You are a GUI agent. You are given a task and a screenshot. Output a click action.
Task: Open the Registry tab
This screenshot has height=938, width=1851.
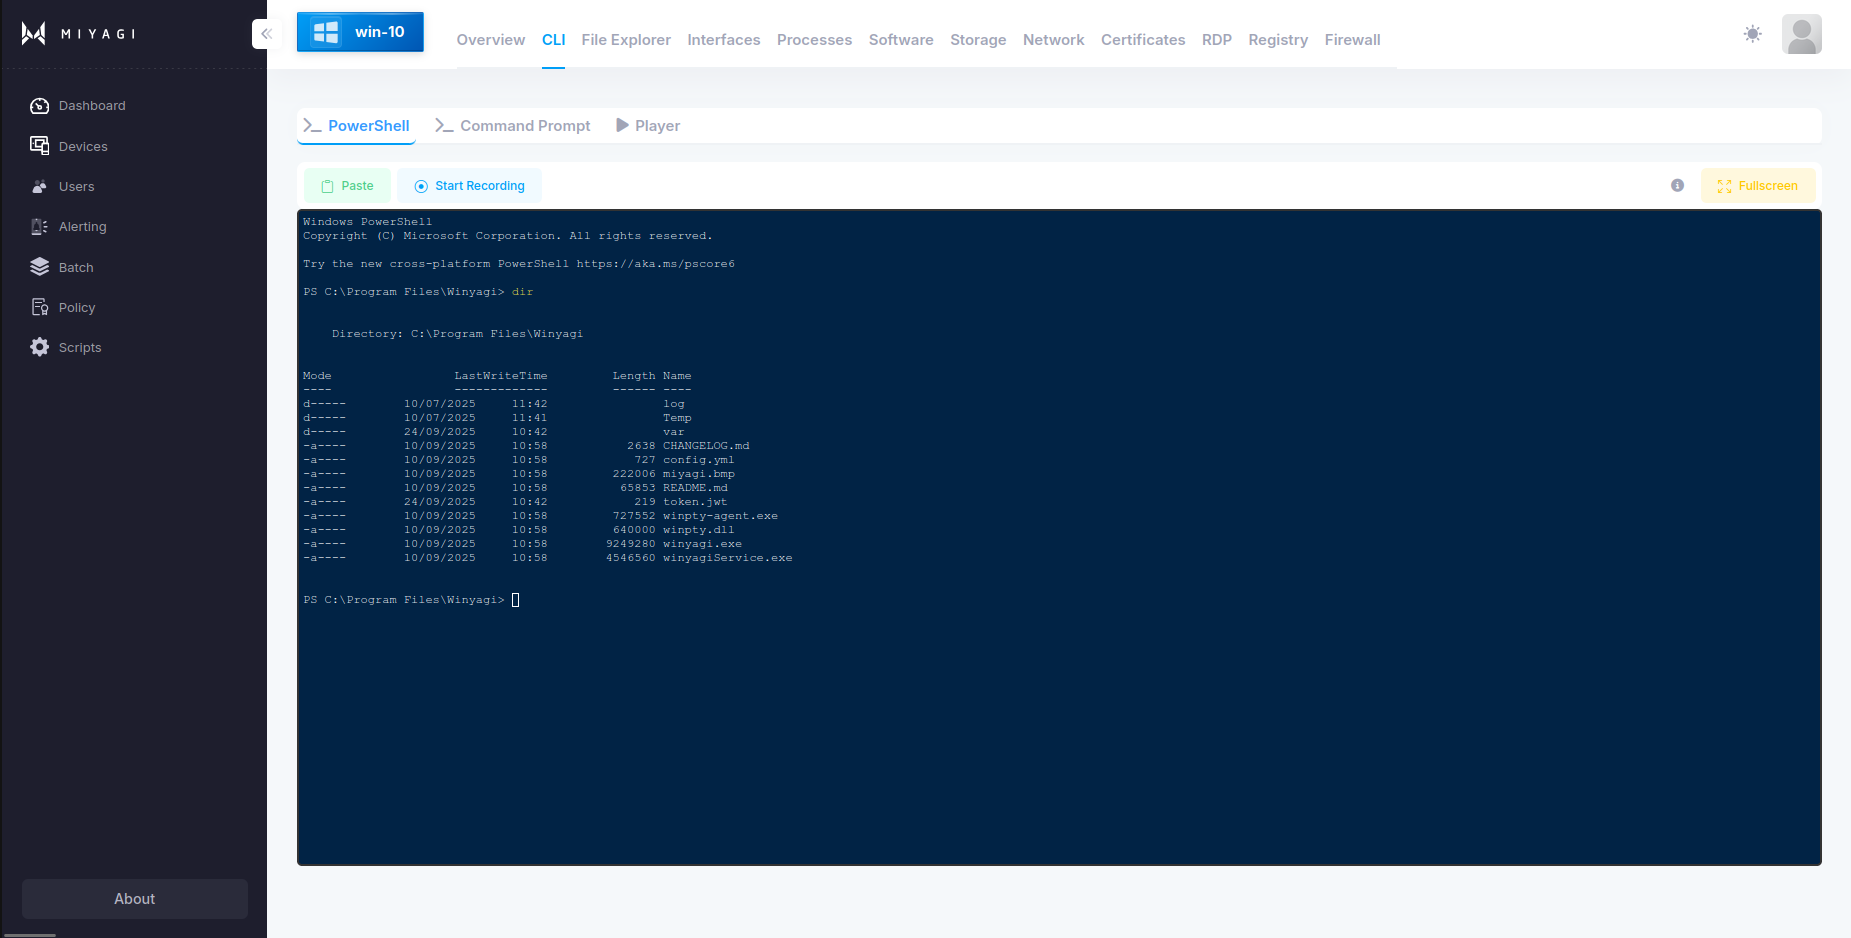pyautogui.click(x=1277, y=40)
